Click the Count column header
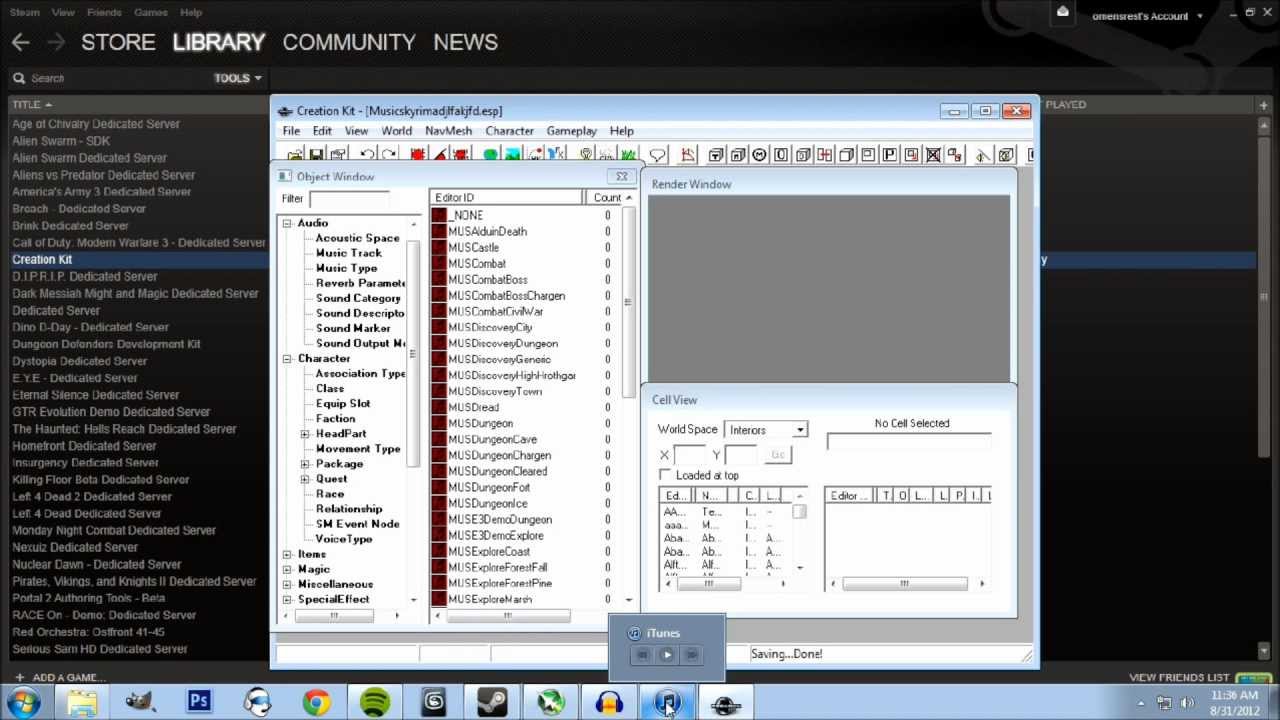Image resolution: width=1280 pixels, height=720 pixels. coord(607,198)
